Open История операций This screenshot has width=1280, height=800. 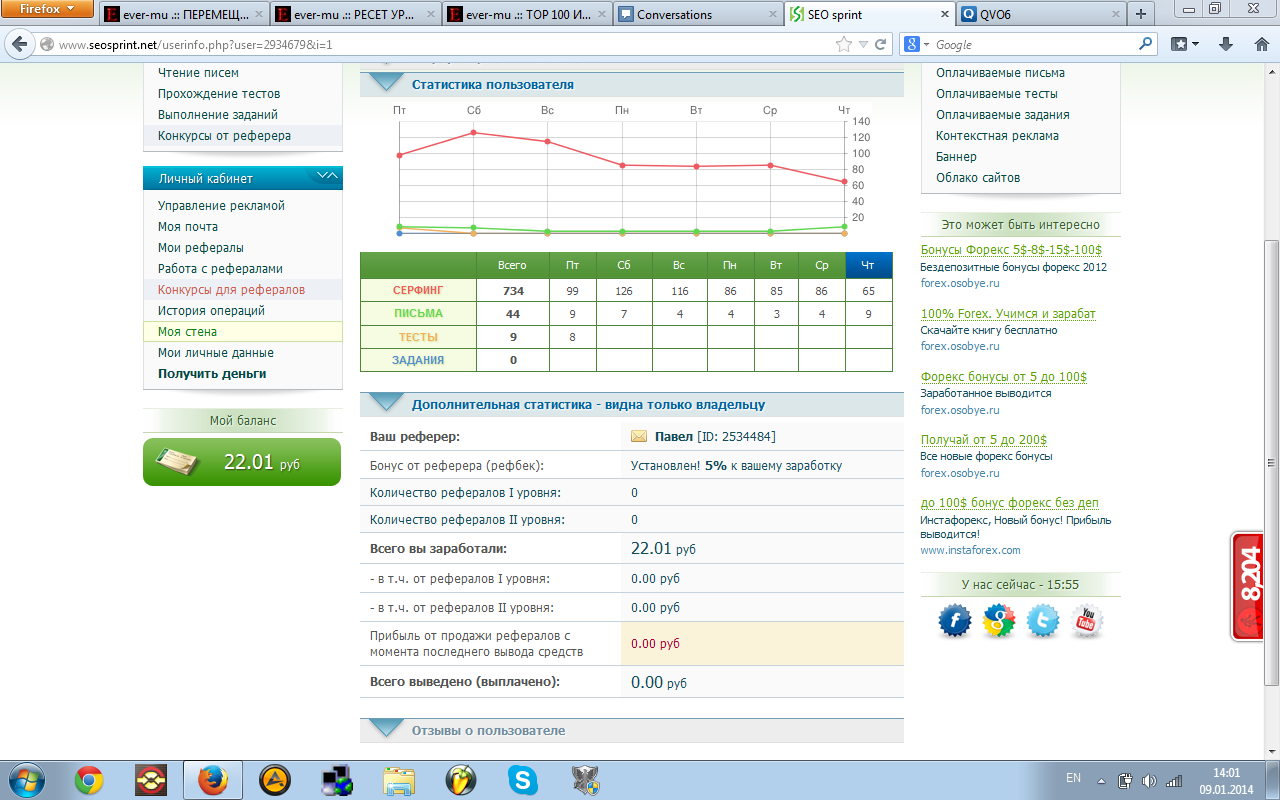(211, 310)
